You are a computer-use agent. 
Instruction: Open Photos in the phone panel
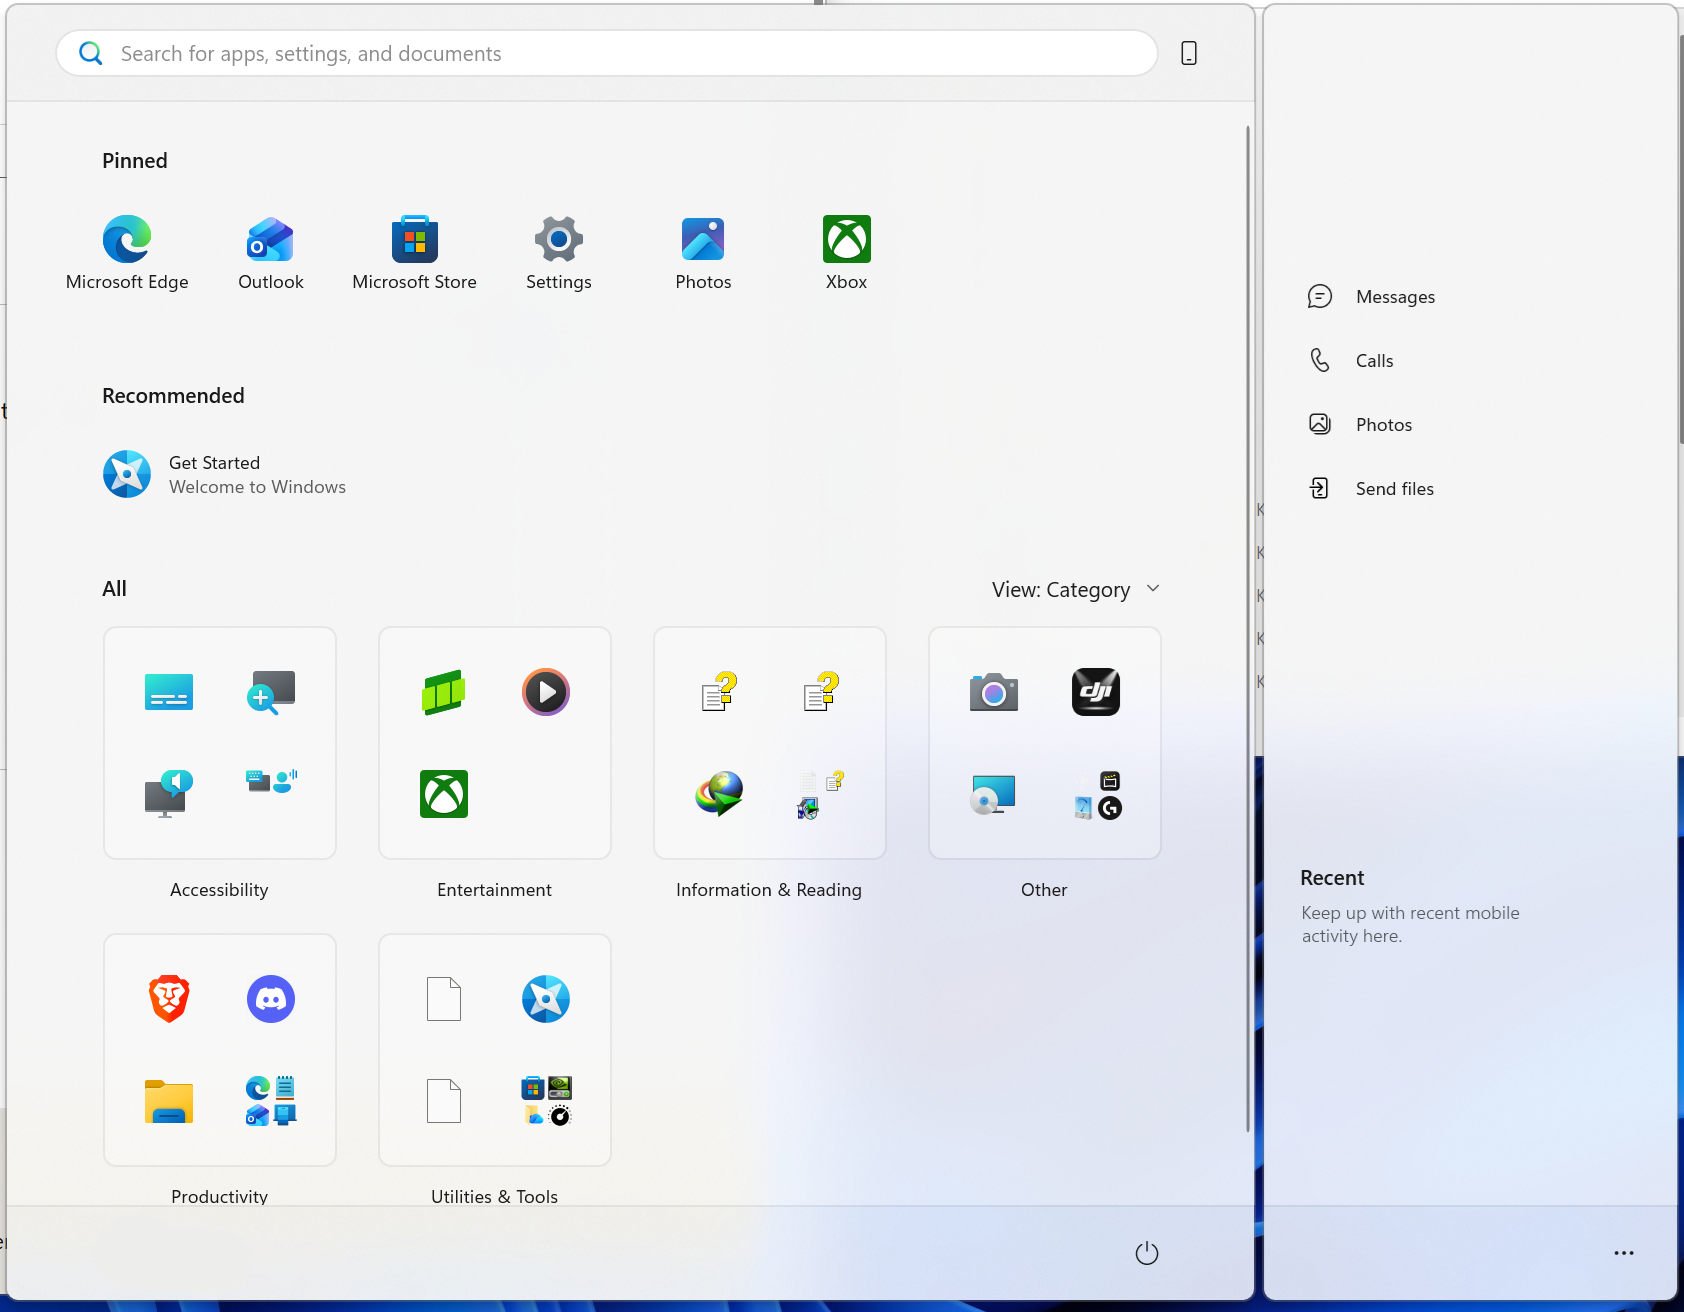1360,425
